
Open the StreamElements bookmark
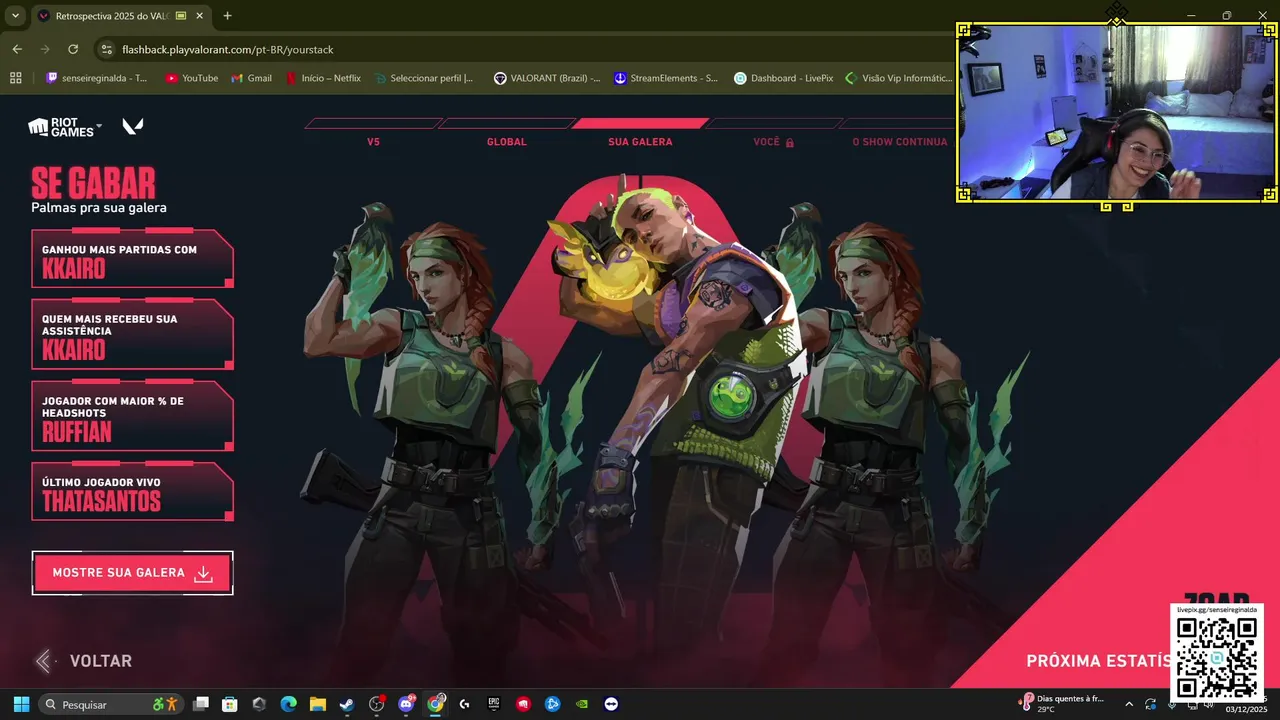[666, 78]
